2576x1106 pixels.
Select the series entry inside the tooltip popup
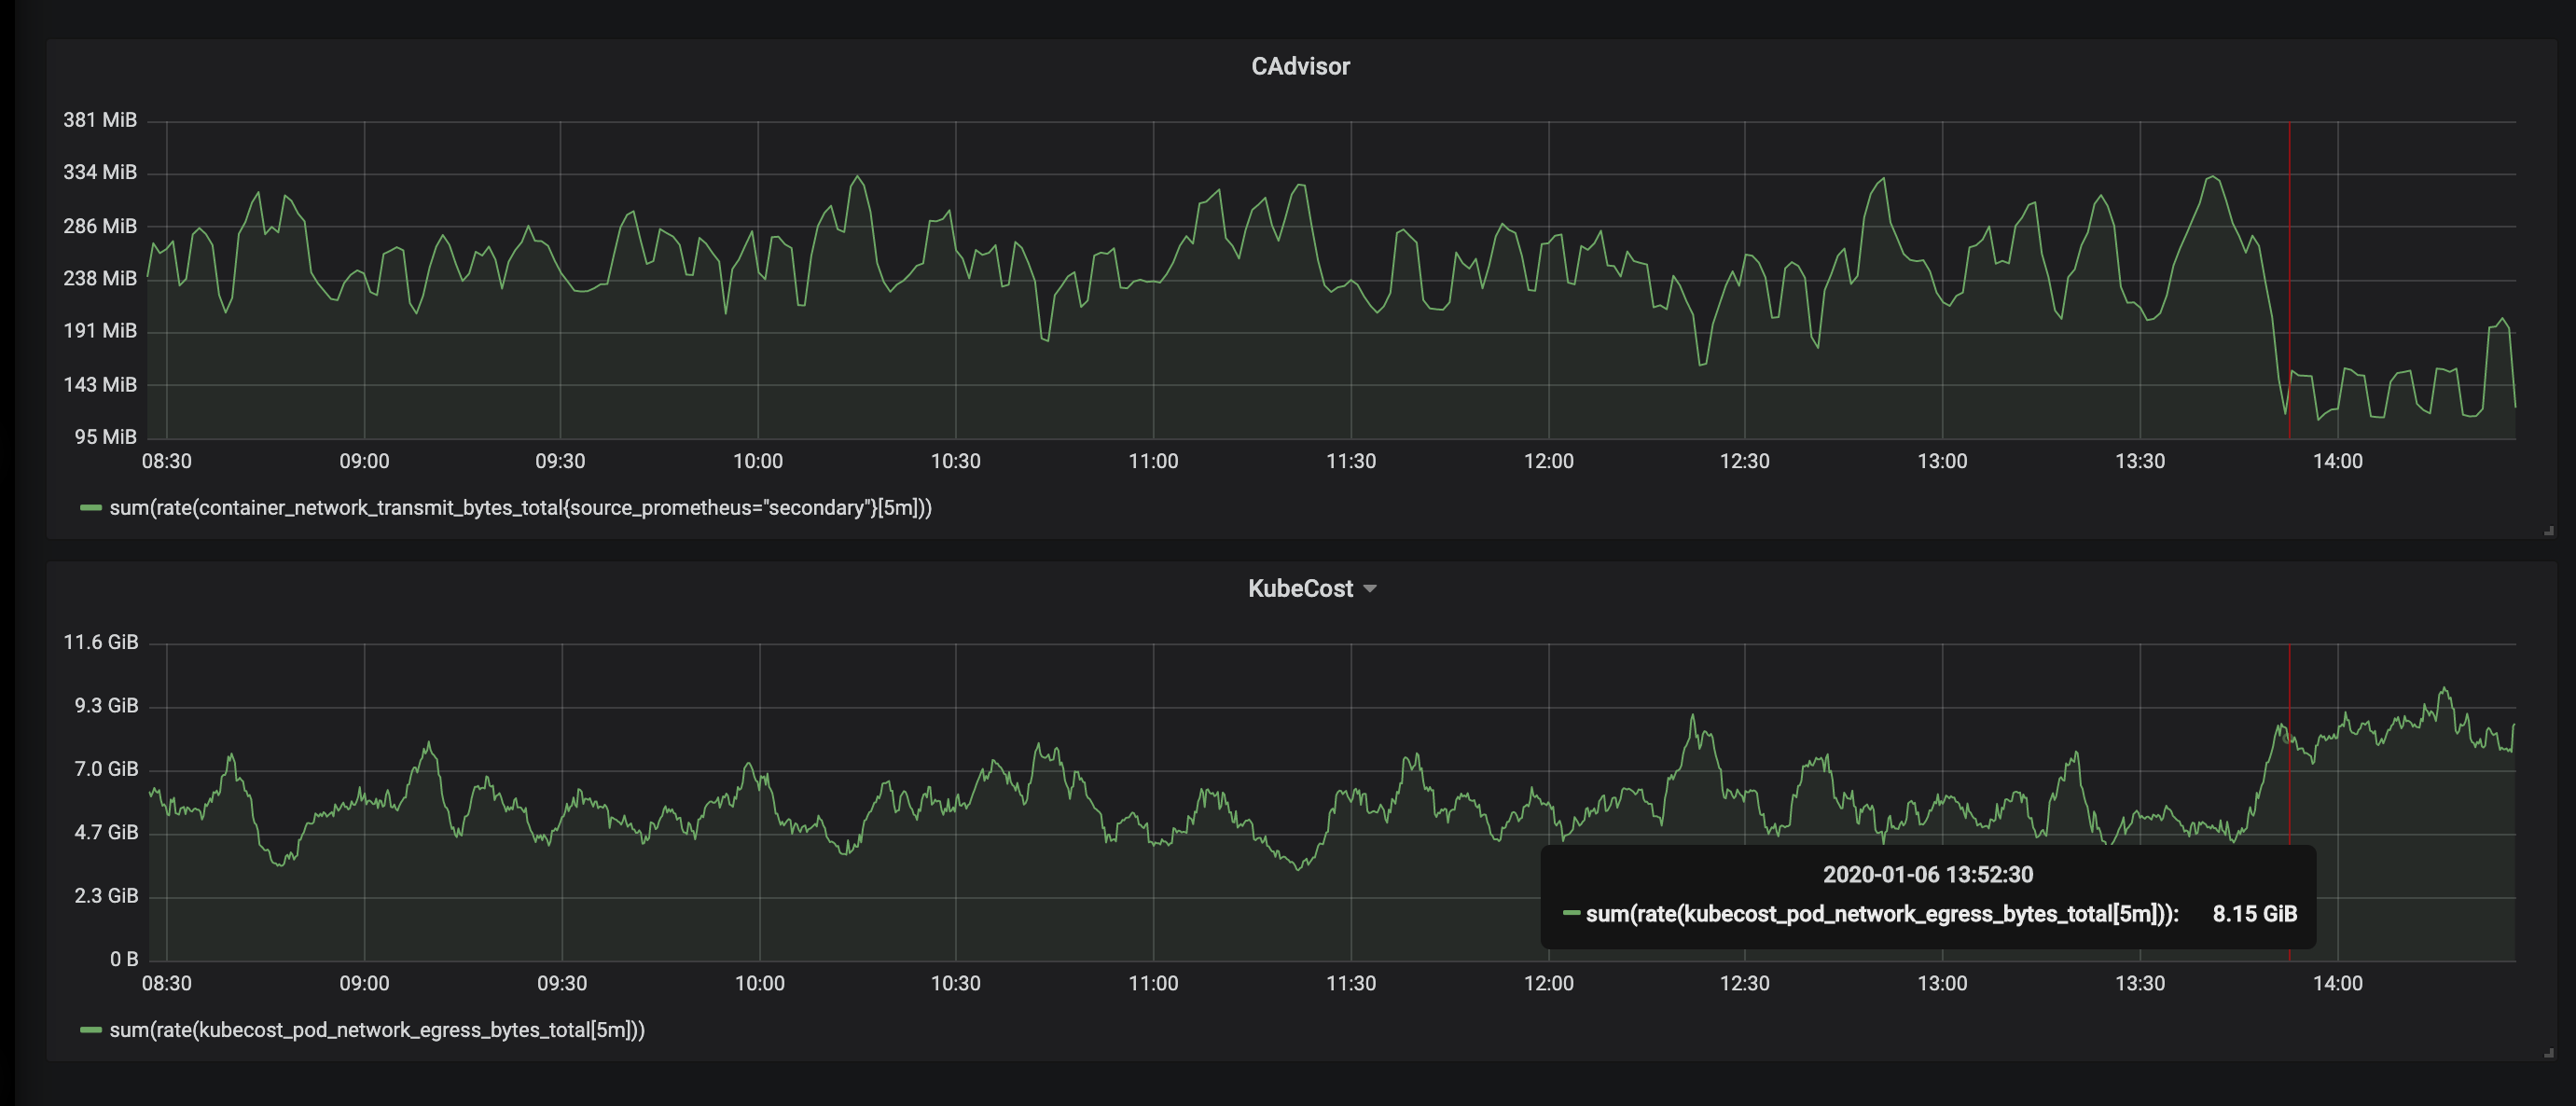(1884, 914)
